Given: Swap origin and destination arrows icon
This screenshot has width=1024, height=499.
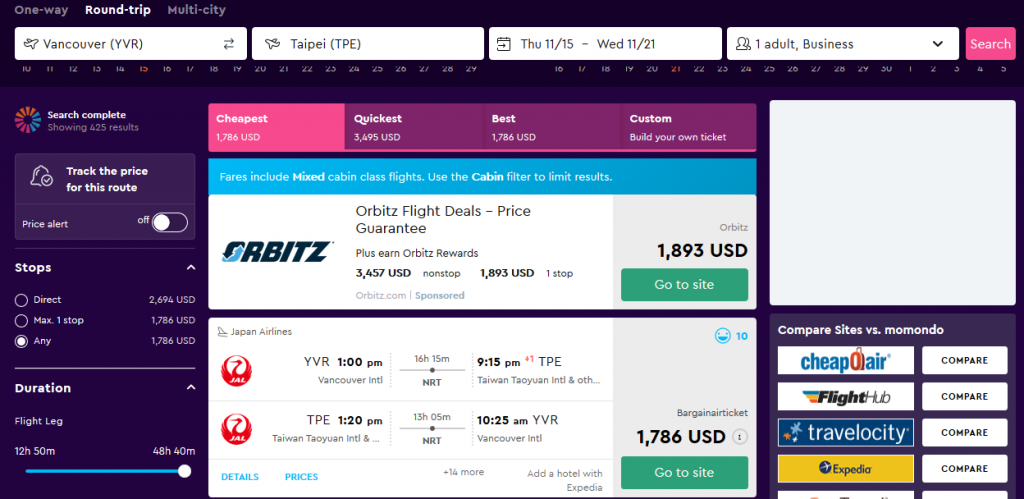Looking at the screenshot, I should (x=229, y=44).
